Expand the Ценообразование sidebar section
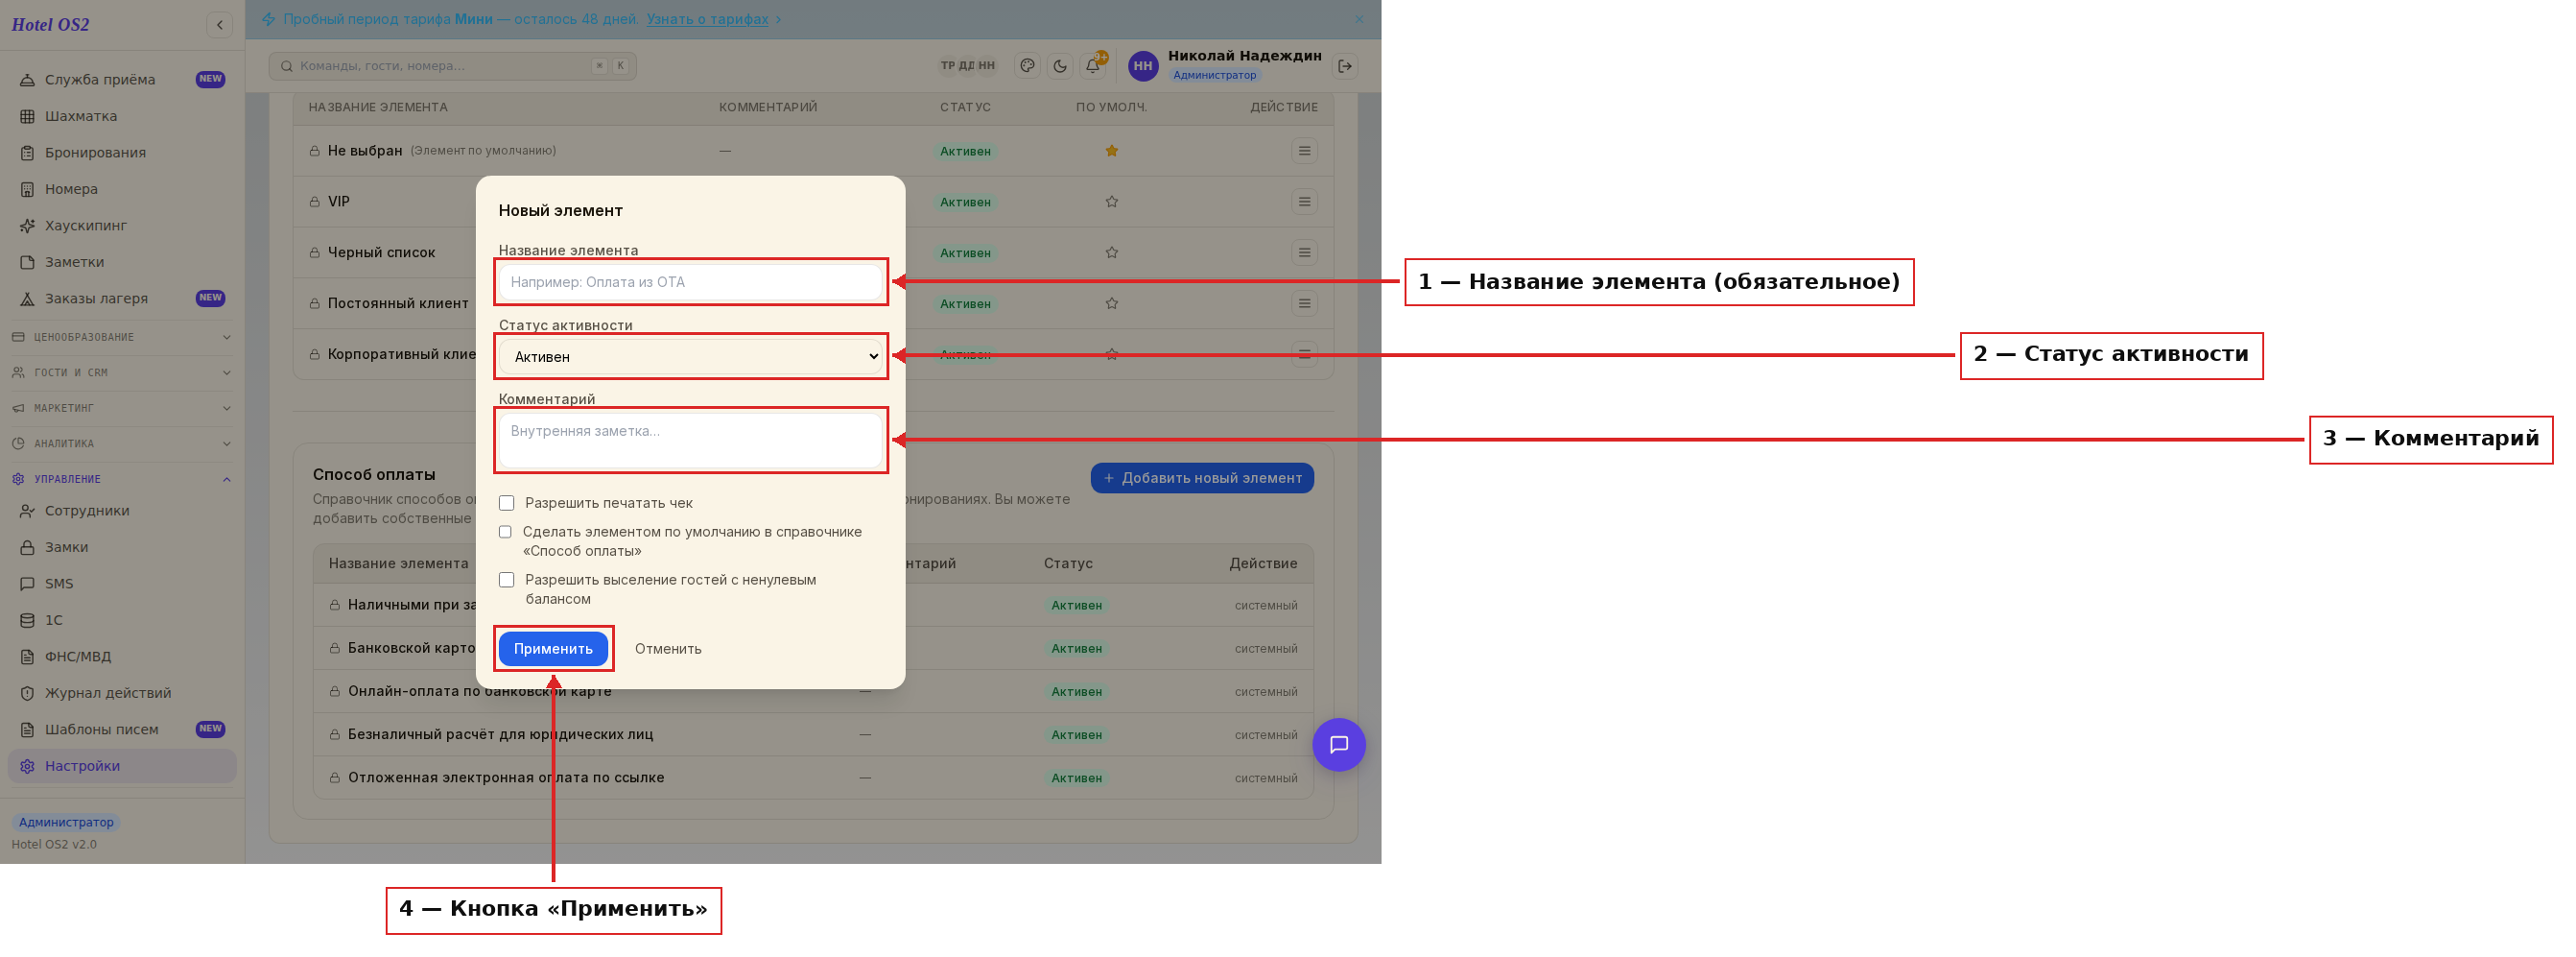 pyautogui.click(x=122, y=337)
